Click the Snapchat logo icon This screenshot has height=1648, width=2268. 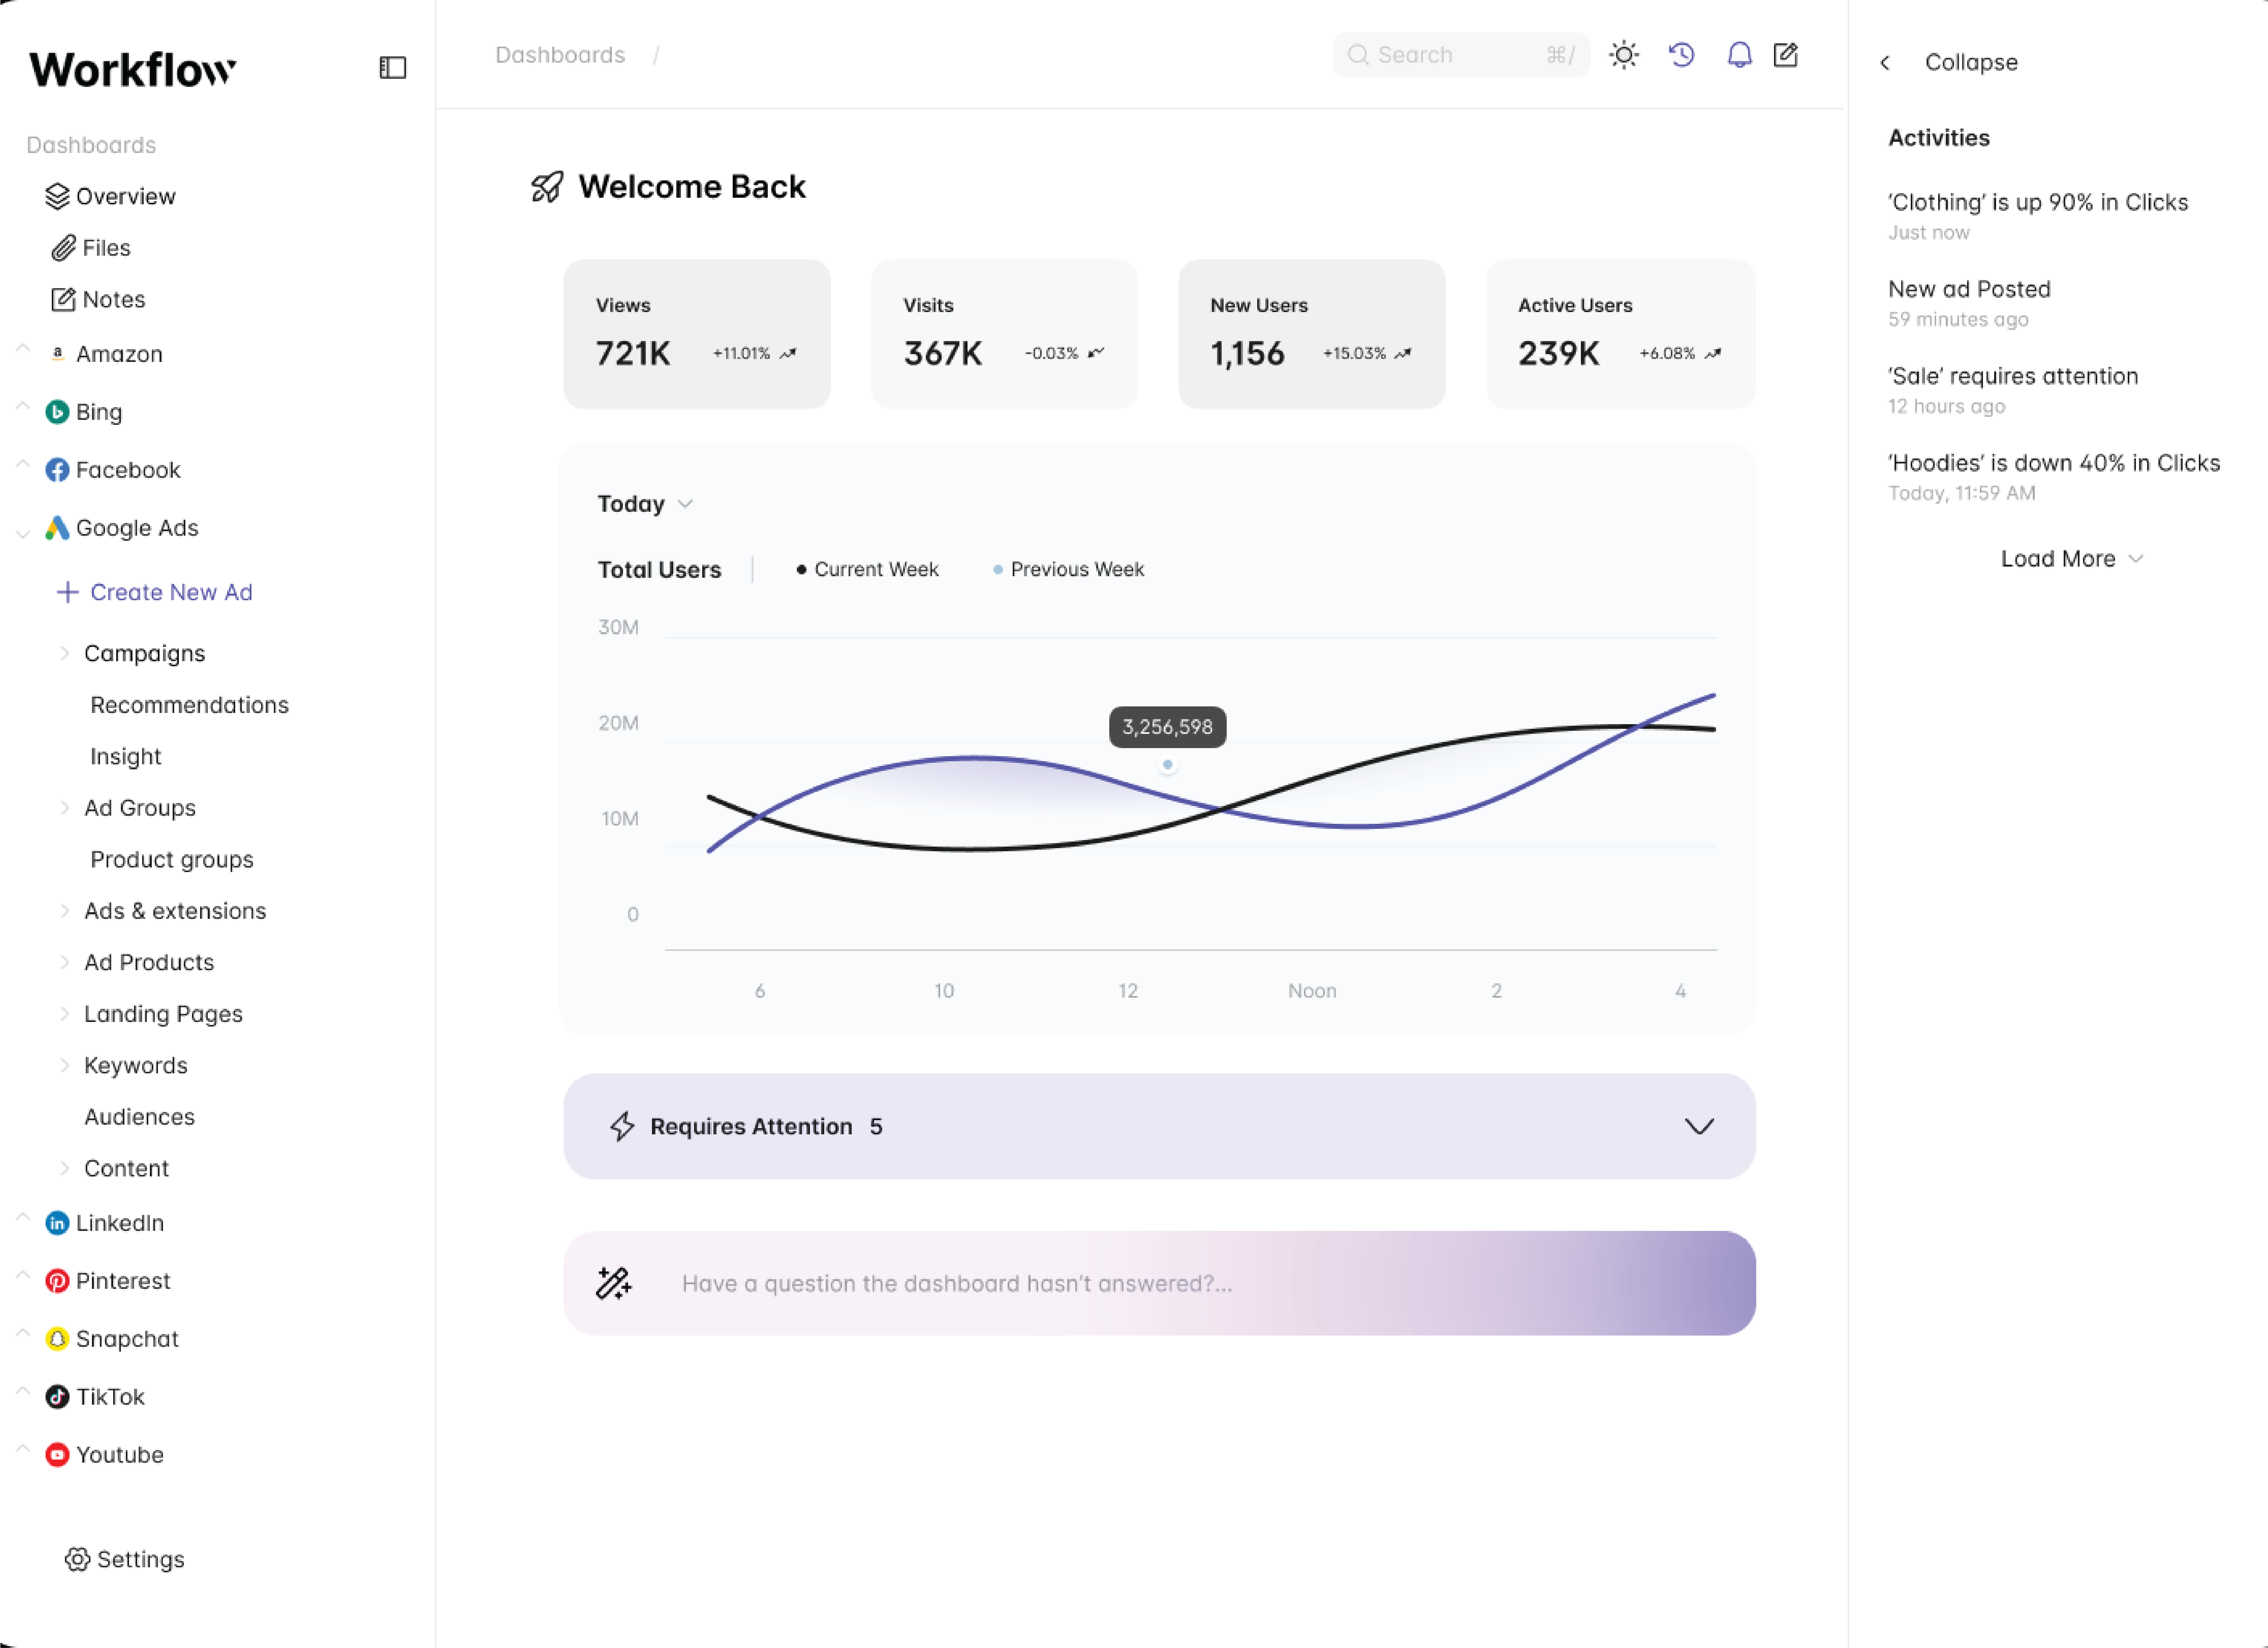point(57,1339)
